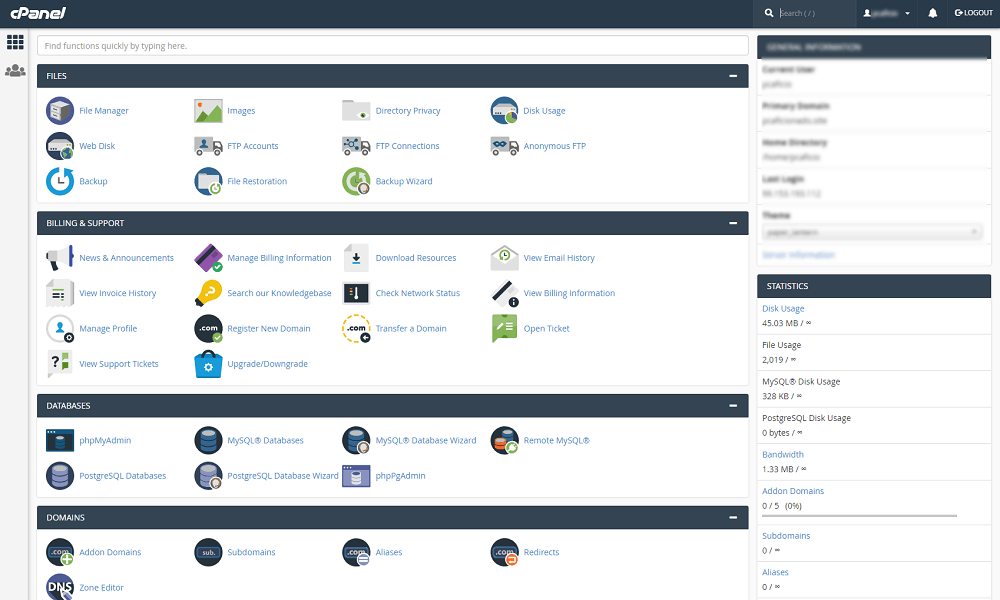Open the PostgreSQL Database Wizard link
This screenshot has height=600, width=1000.
click(283, 476)
